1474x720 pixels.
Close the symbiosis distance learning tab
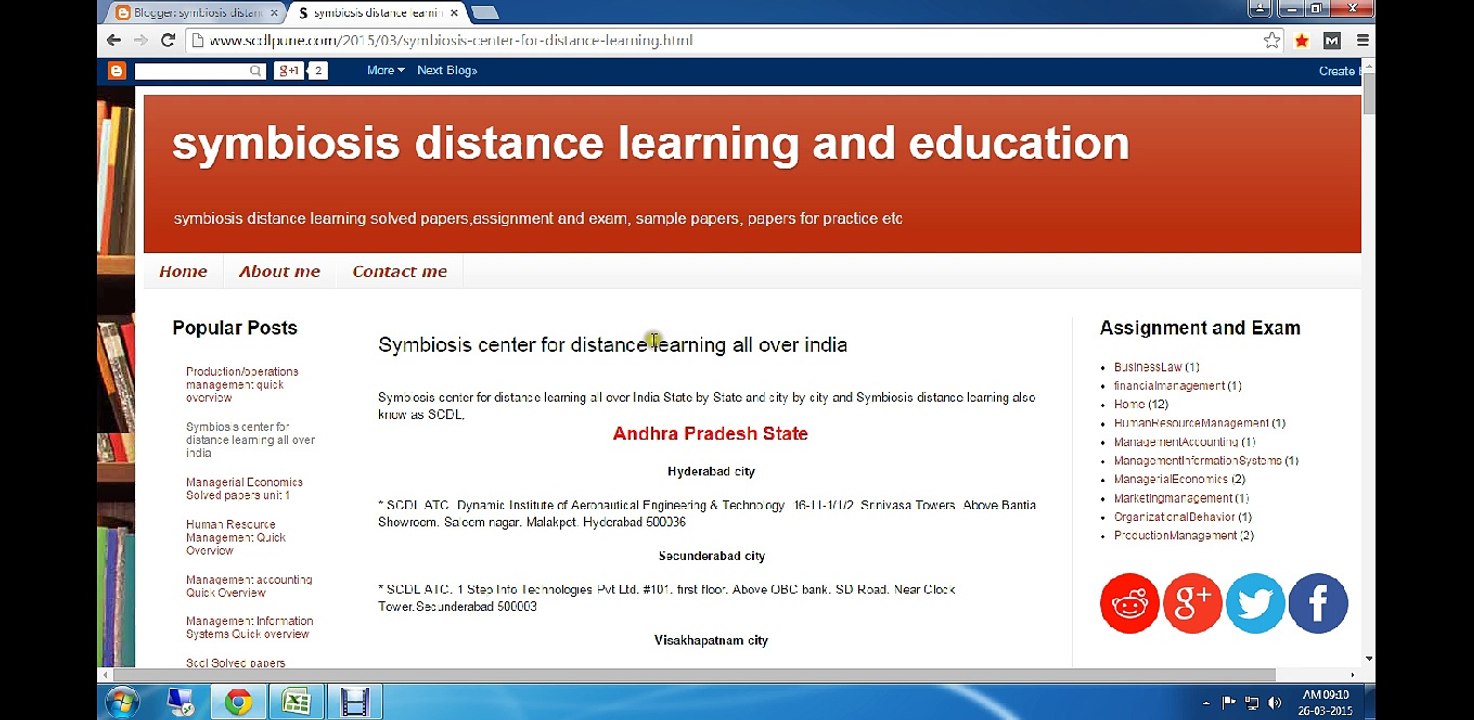click(x=454, y=13)
